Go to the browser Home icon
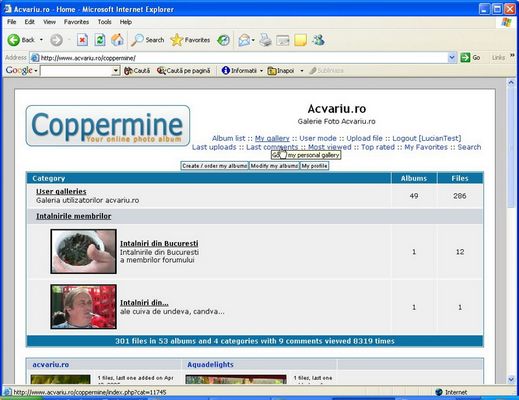The width and height of the screenshot is (519, 400). coord(117,40)
